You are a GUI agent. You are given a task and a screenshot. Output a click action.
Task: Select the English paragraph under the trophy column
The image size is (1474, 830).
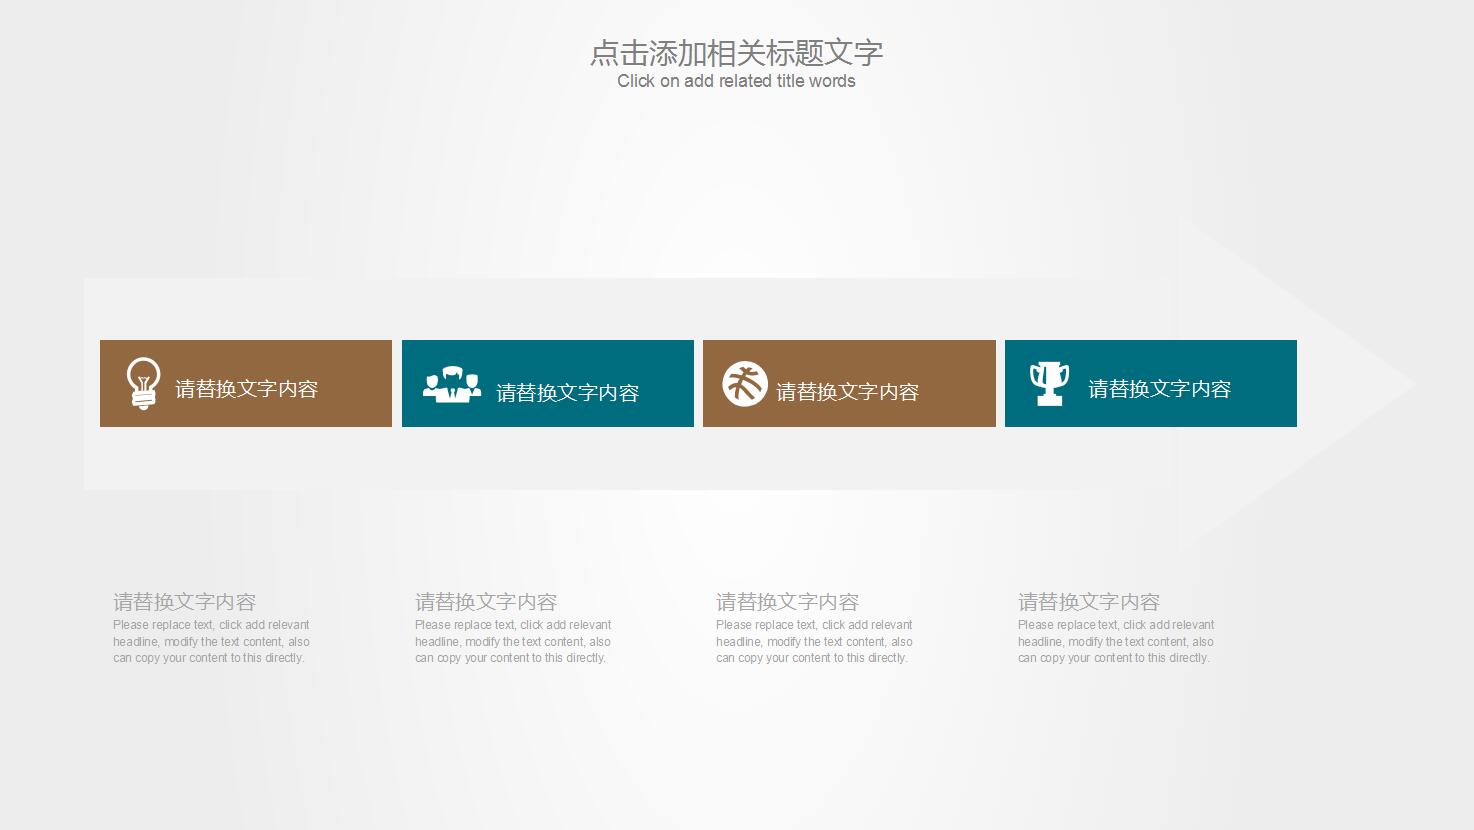click(1116, 642)
